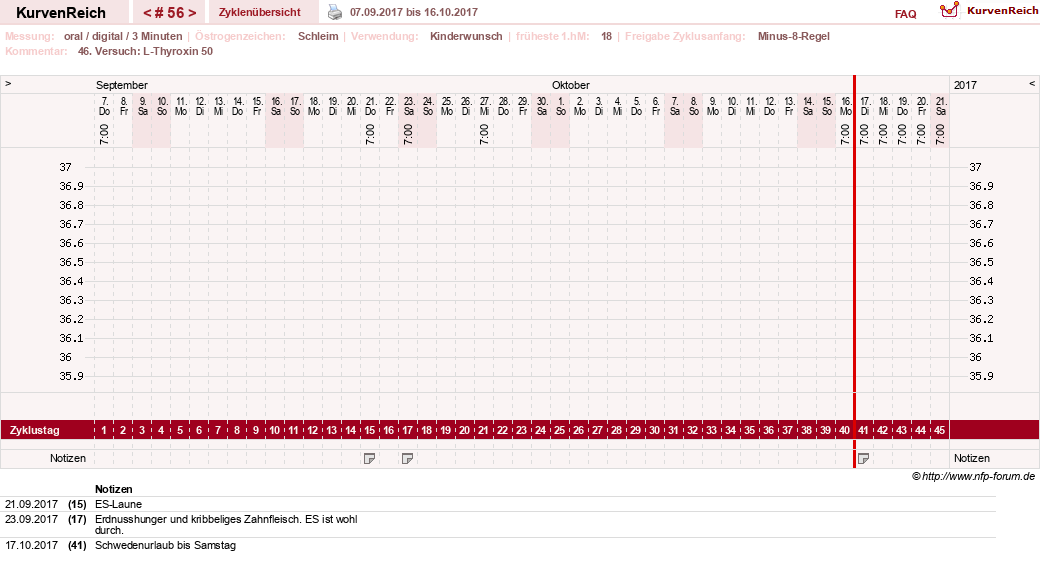This screenshot has width=1040, height=582.
Task: Click the date 21.09.2017 in notes list
Action: [31, 504]
